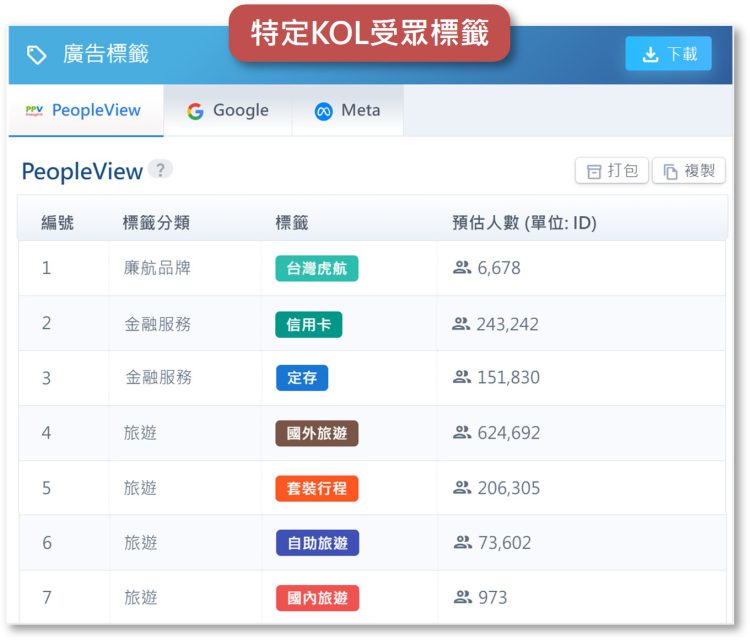Click 金融服務 in row 3
Image resolution: width=750 pixels, height=640 pixels.
(x=158, y=377)
